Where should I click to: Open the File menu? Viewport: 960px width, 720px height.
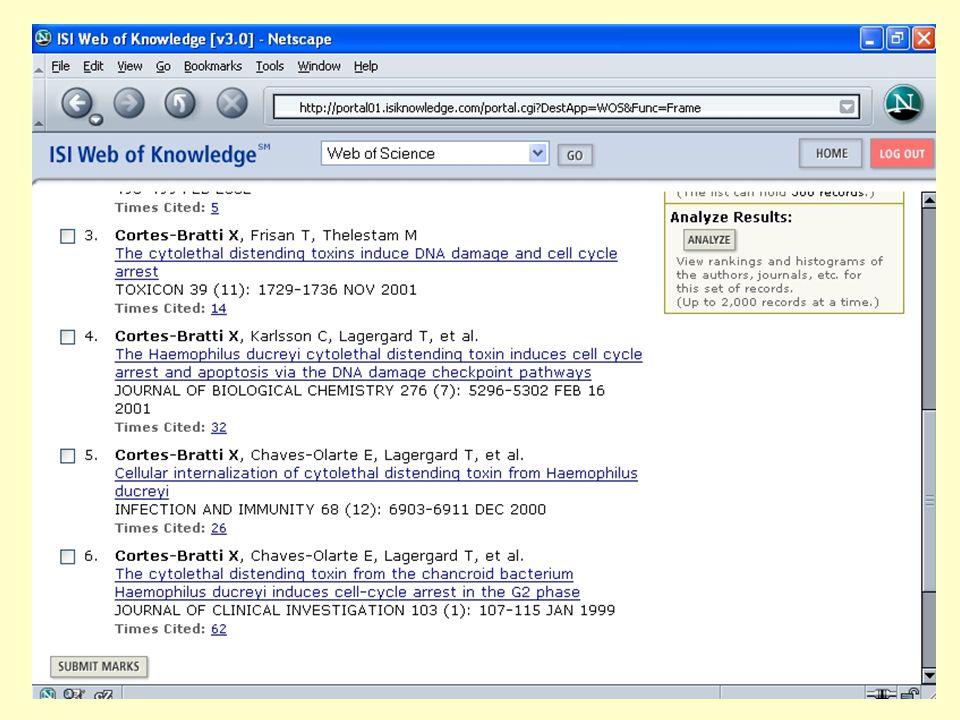60,66
